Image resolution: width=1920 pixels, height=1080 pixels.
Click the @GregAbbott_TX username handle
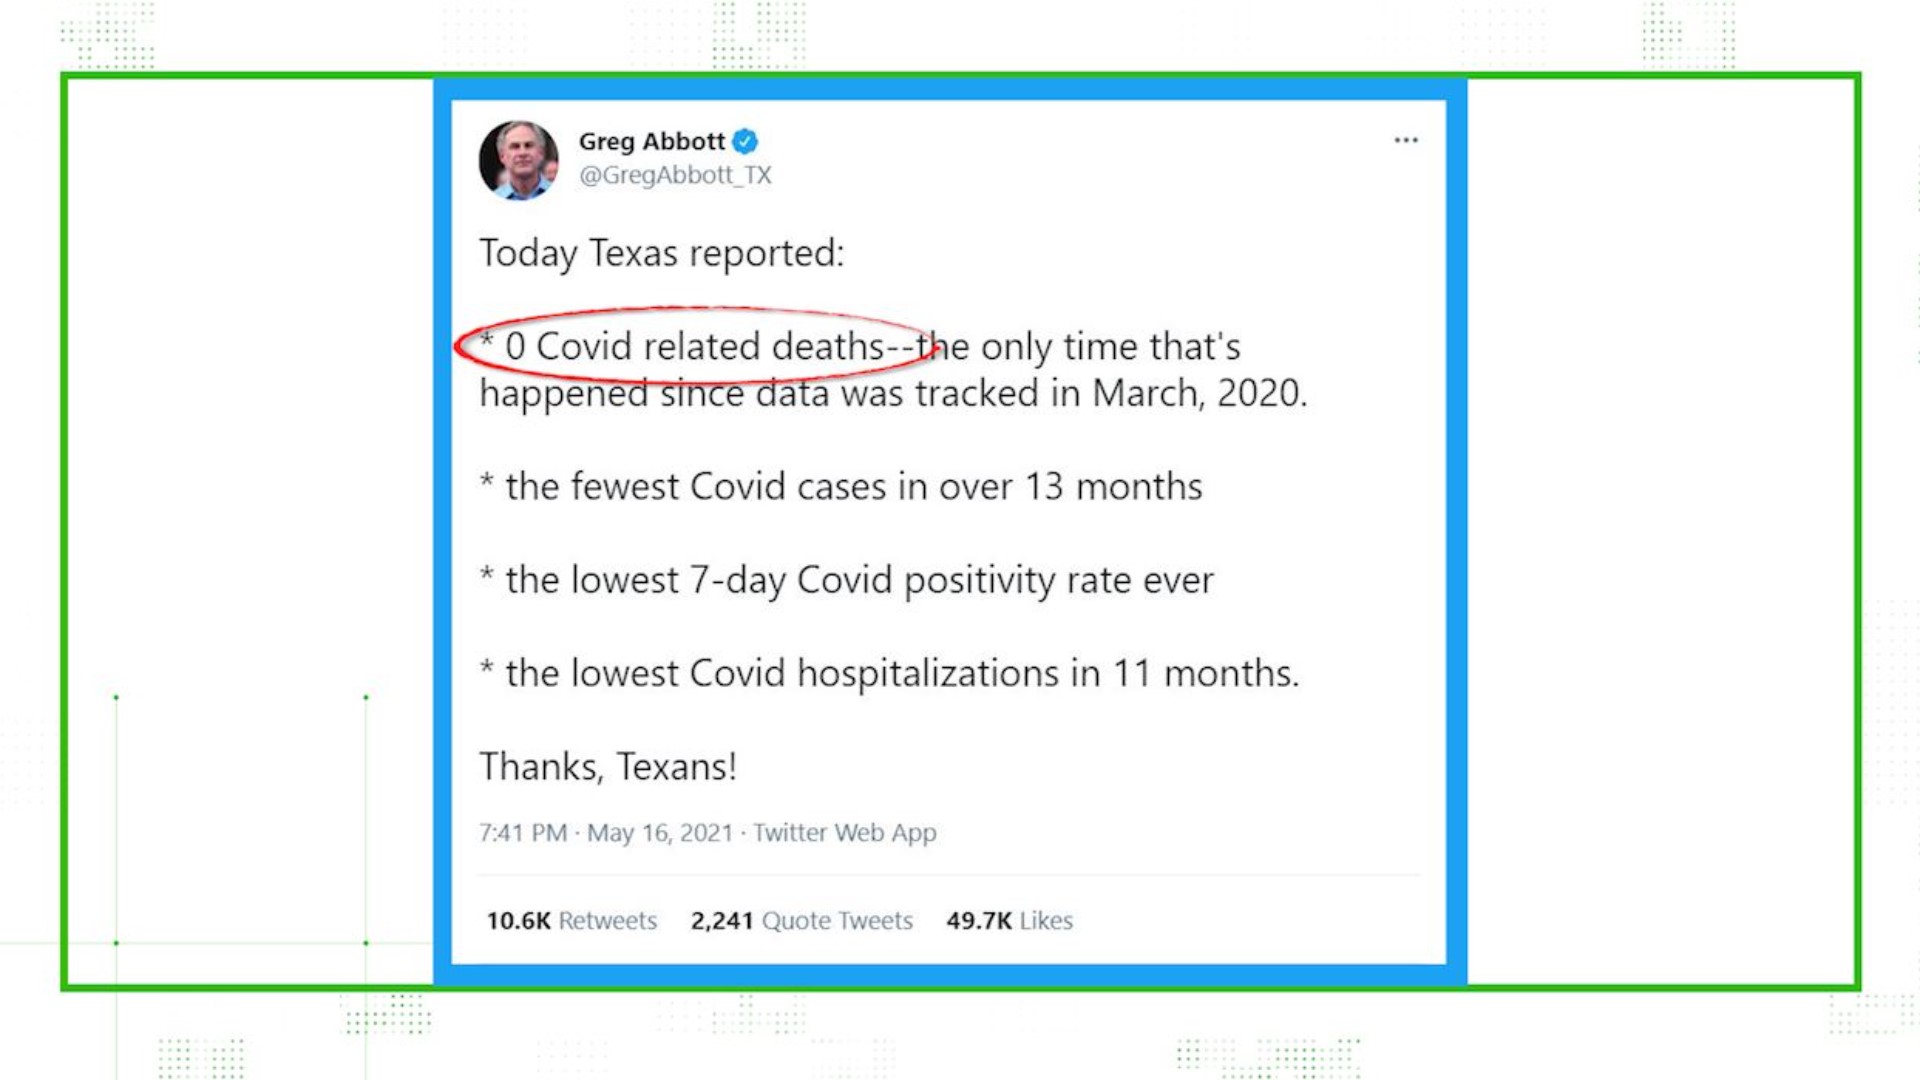pyautogui.click(x=675, y=173)
